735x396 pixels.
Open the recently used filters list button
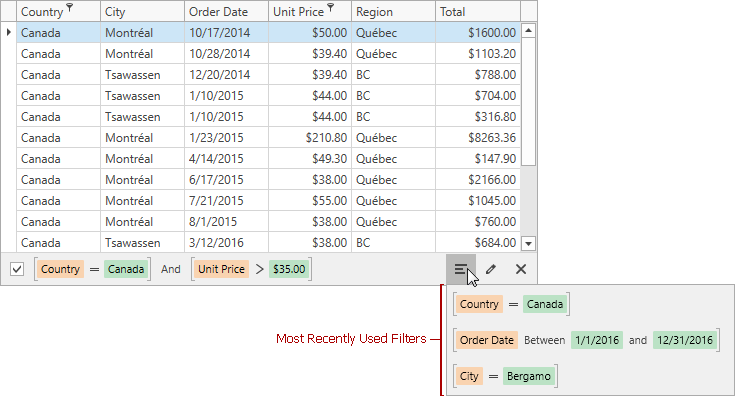pos(461,269)
